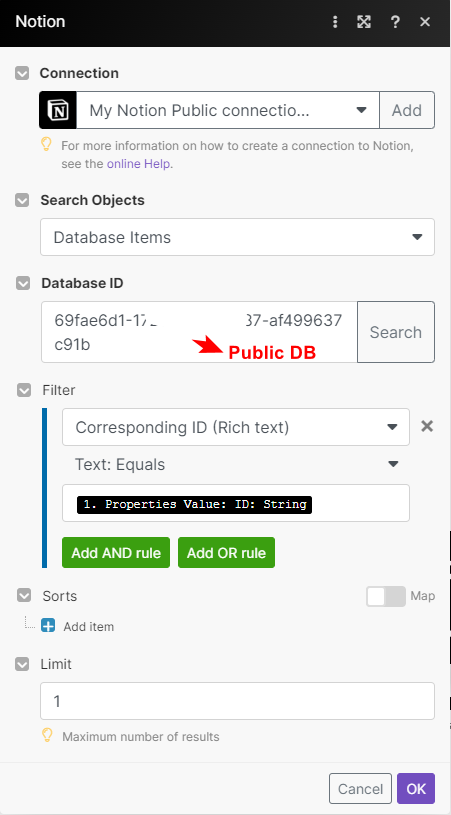Collapse the Connection section chevron
This screenshot has width=451, height=815.
point(22,73)
